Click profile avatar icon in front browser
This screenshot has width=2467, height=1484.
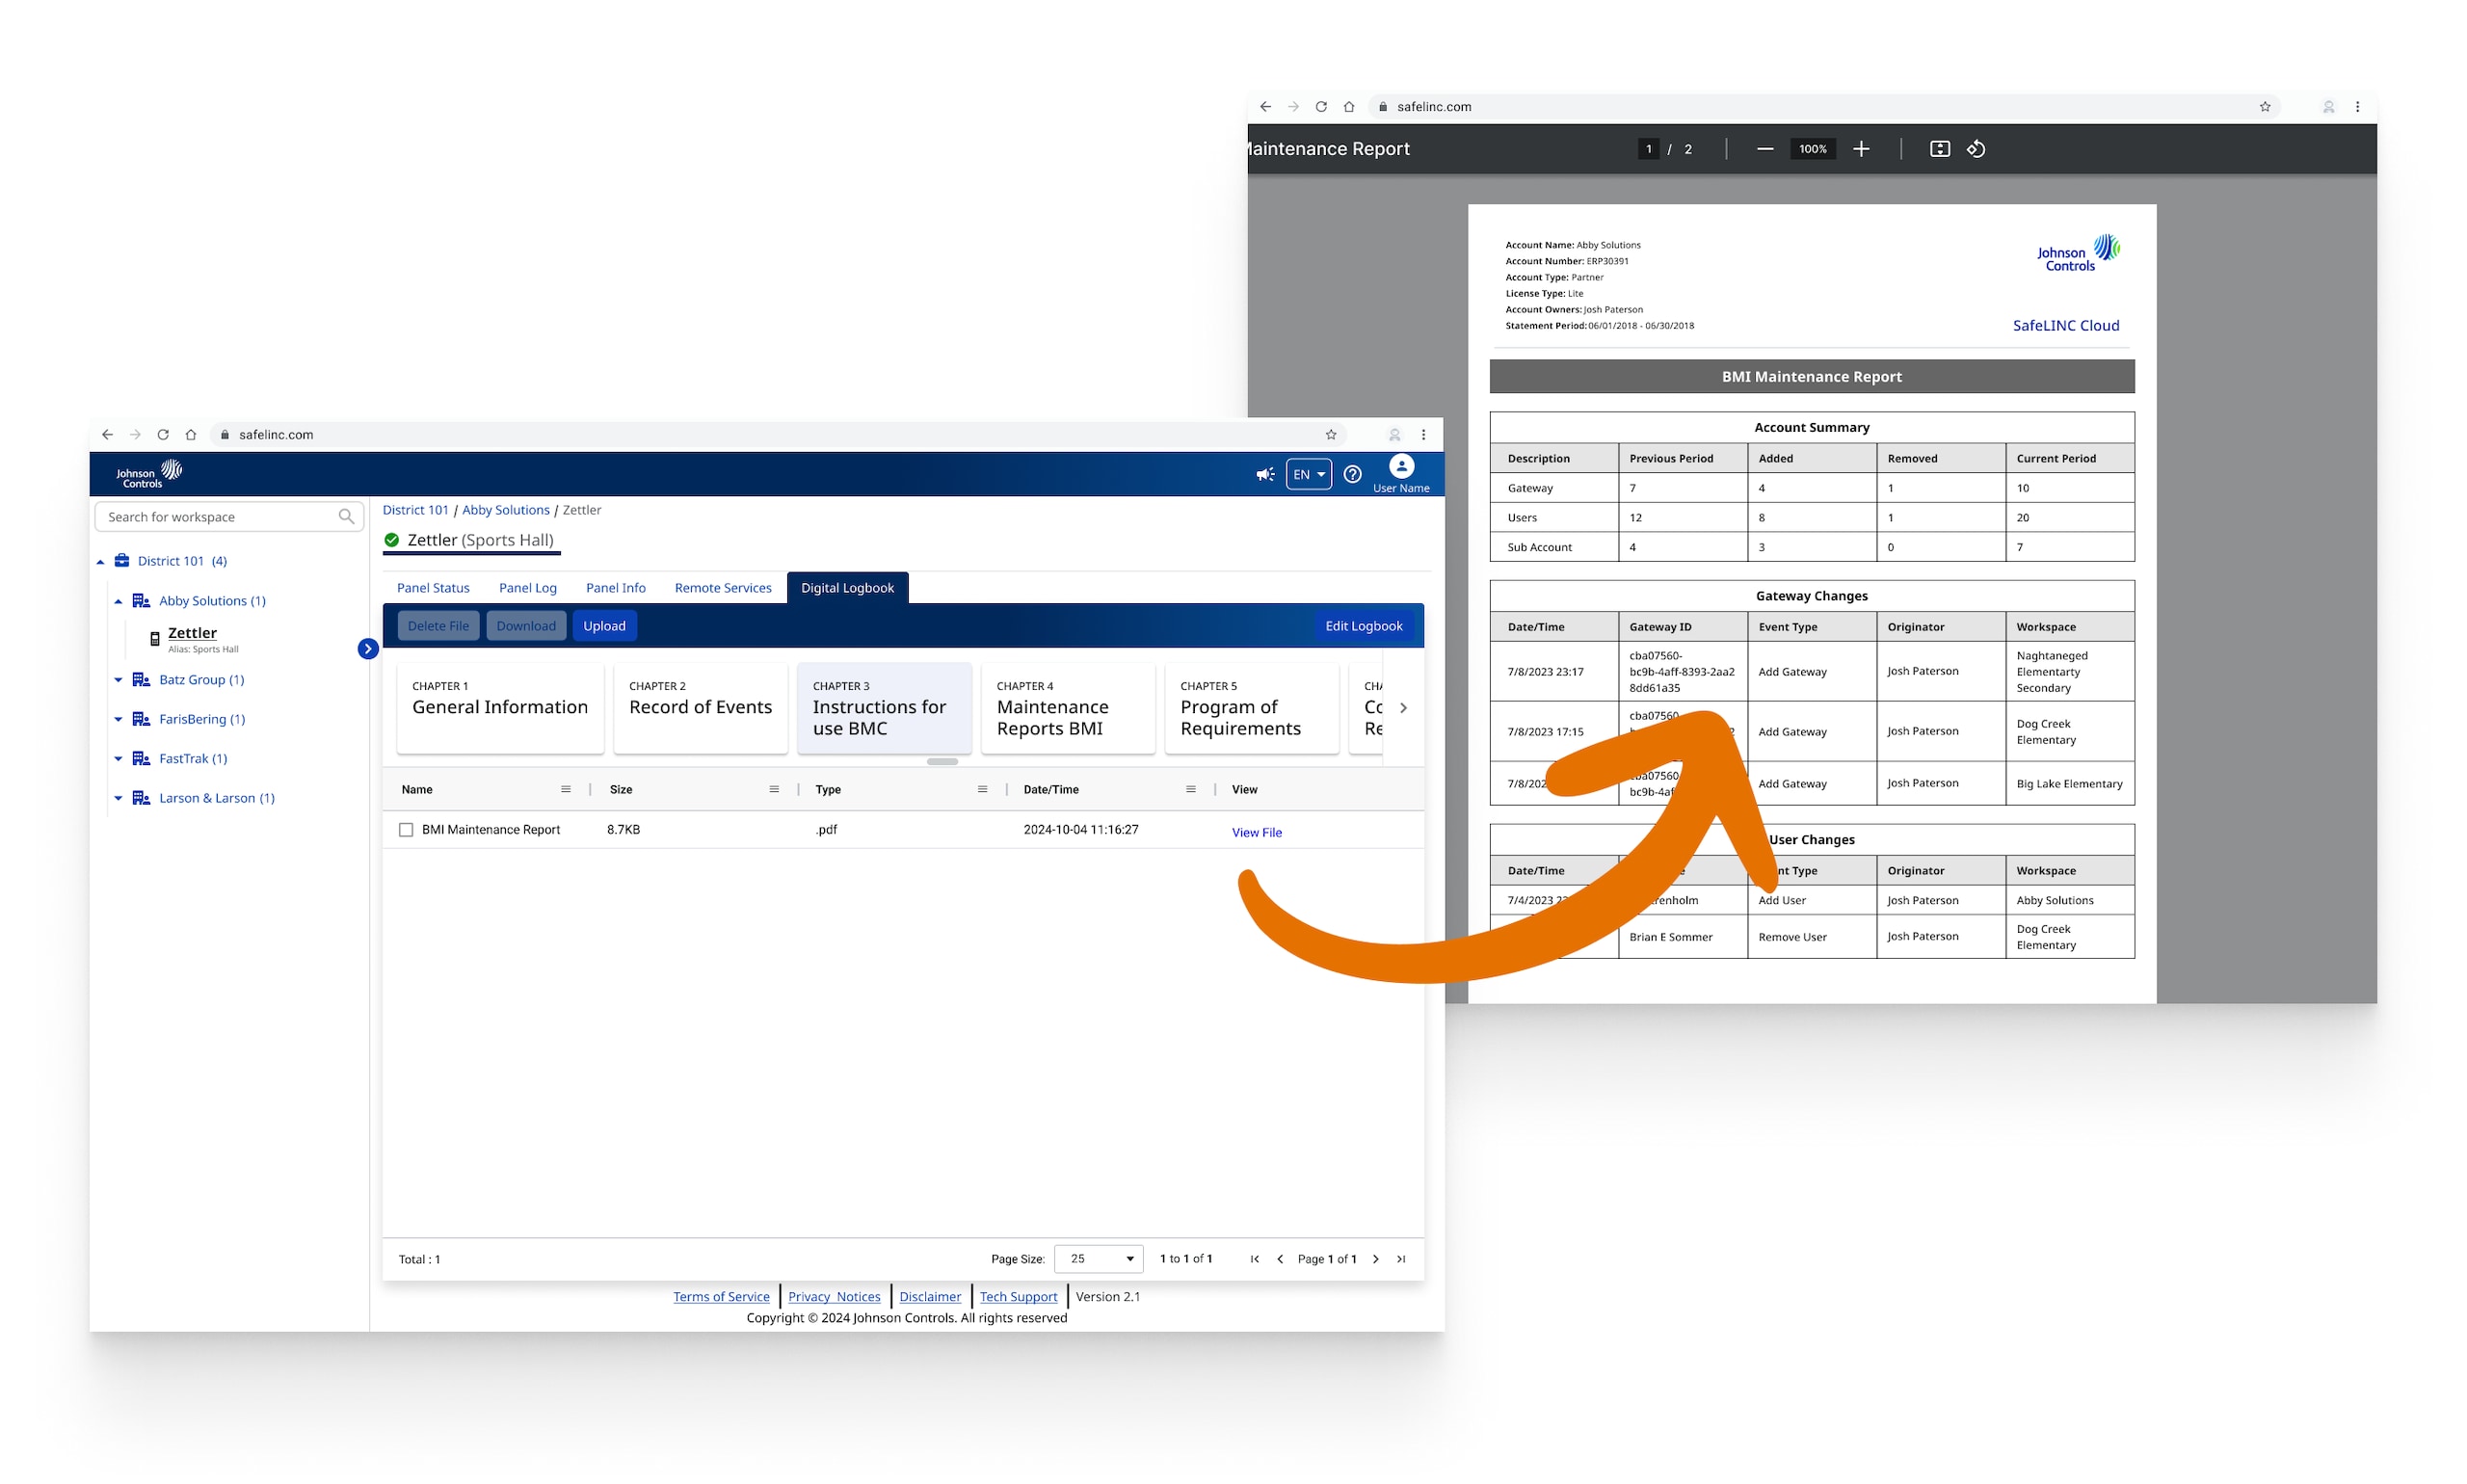click(x=1394, y=435)
